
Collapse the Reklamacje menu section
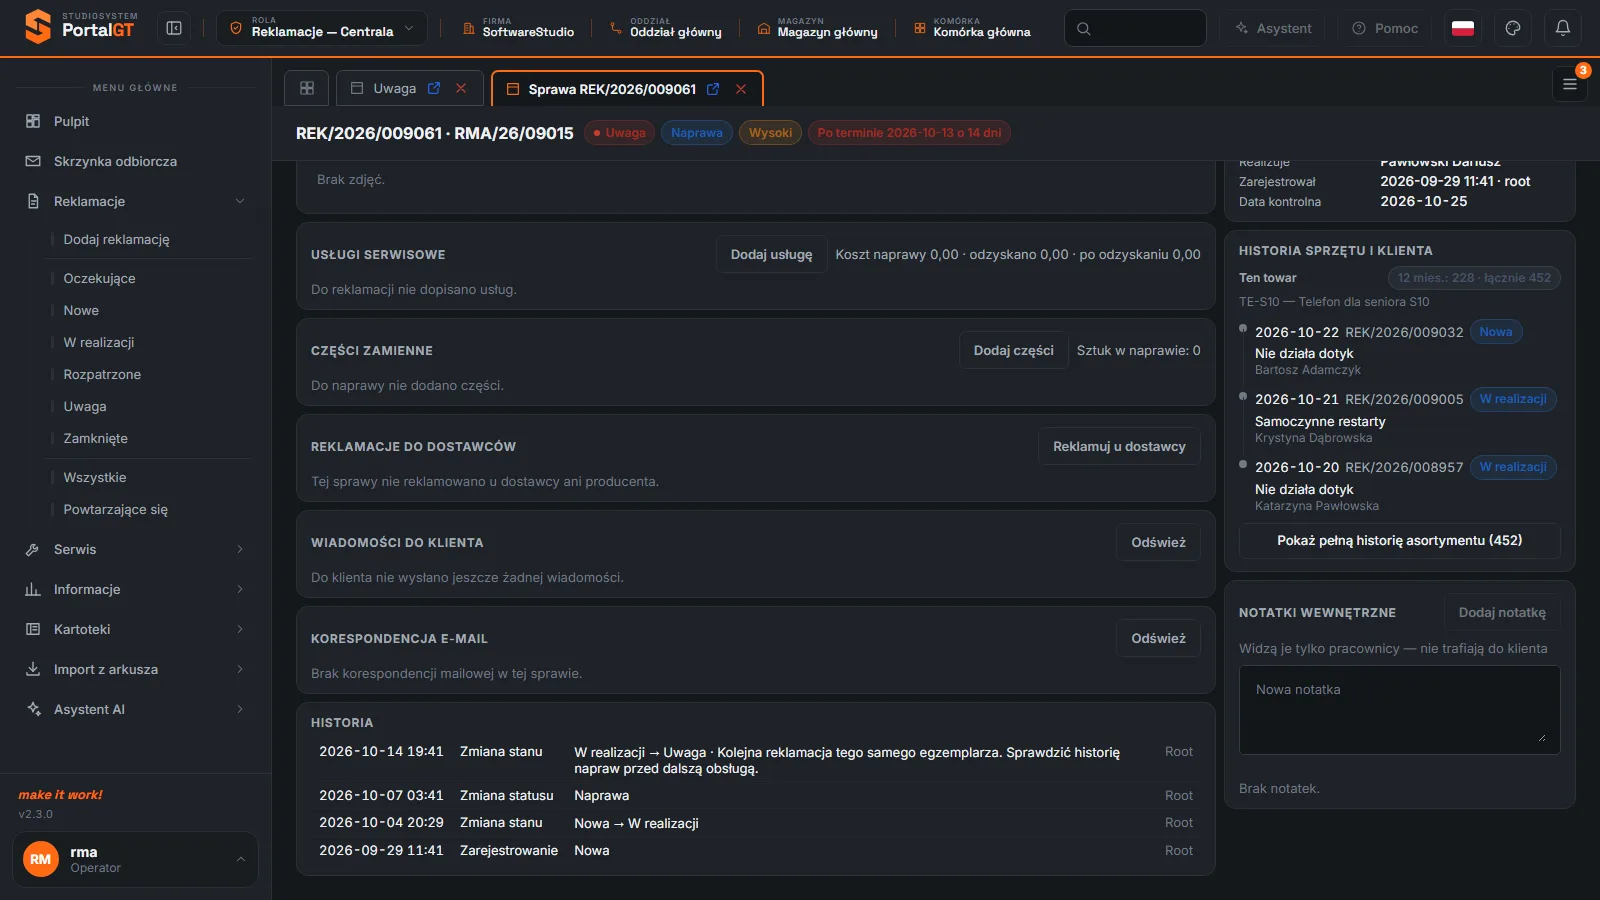coord(240,201)
